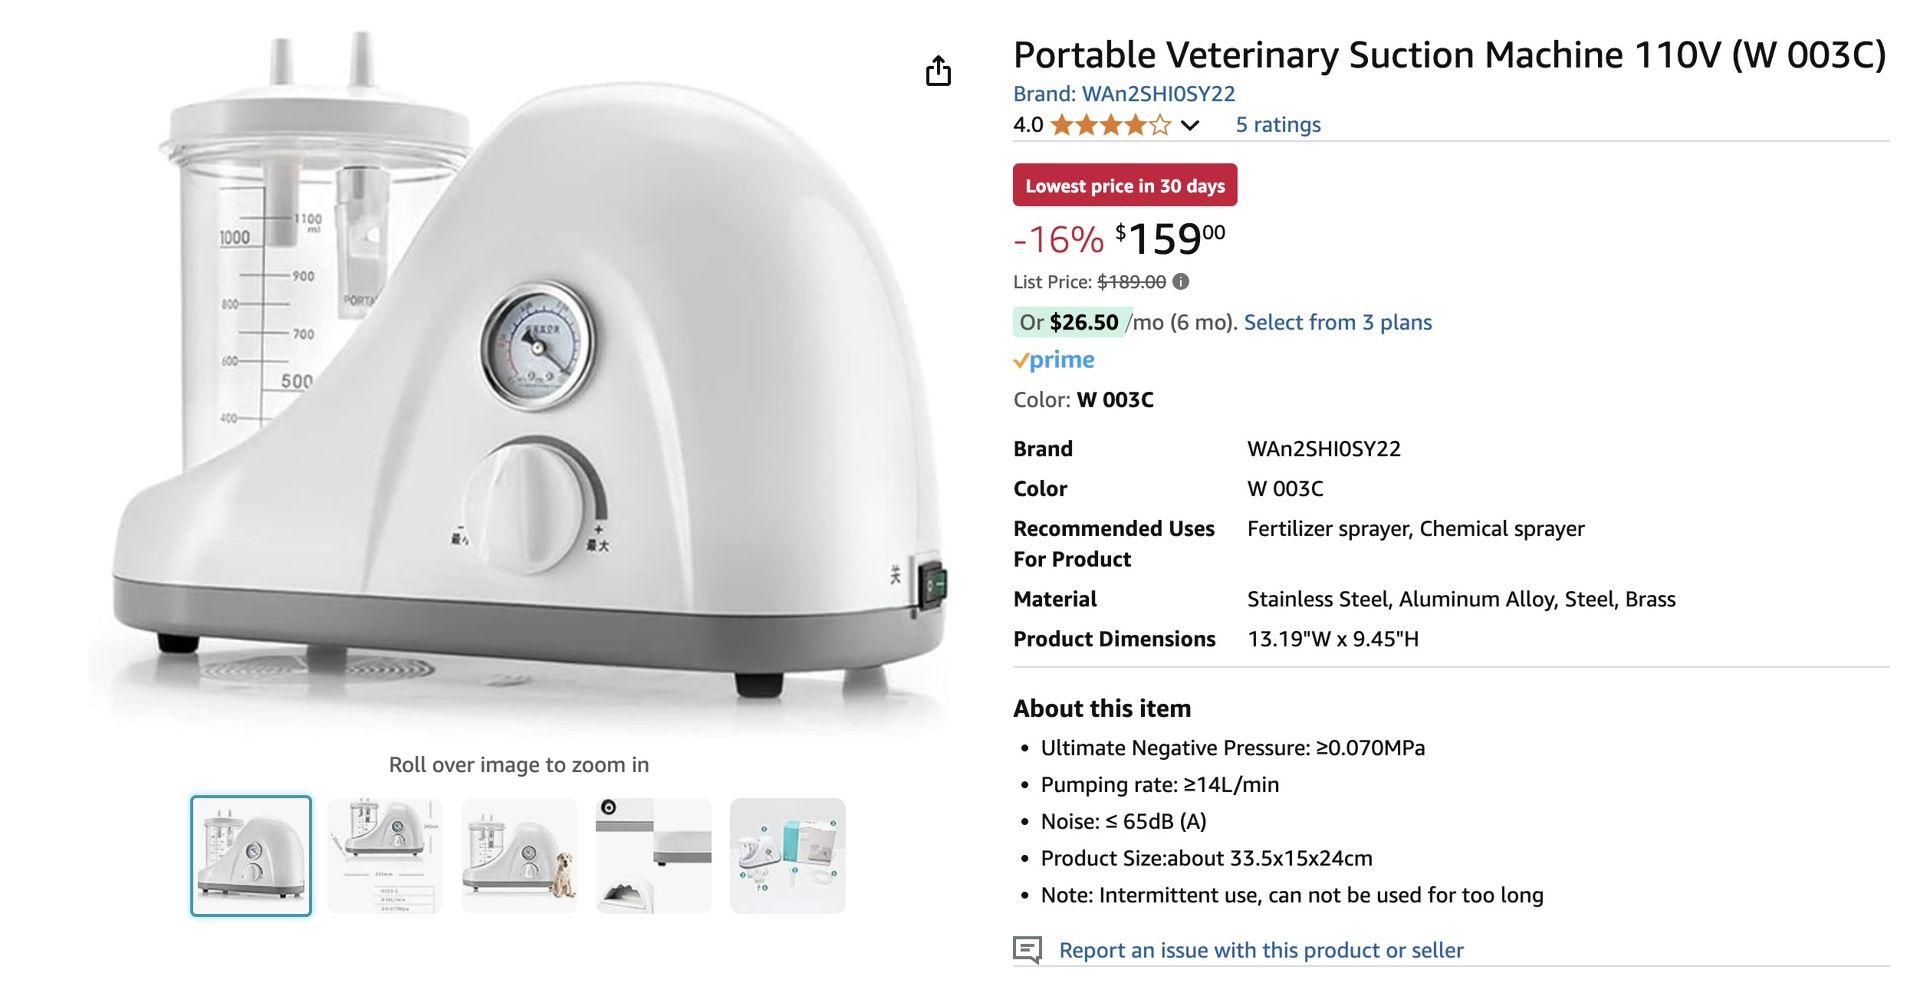1920x986 pixels.
Task: Click 'Report an issue with this product or seller'
Action: 1262,950
